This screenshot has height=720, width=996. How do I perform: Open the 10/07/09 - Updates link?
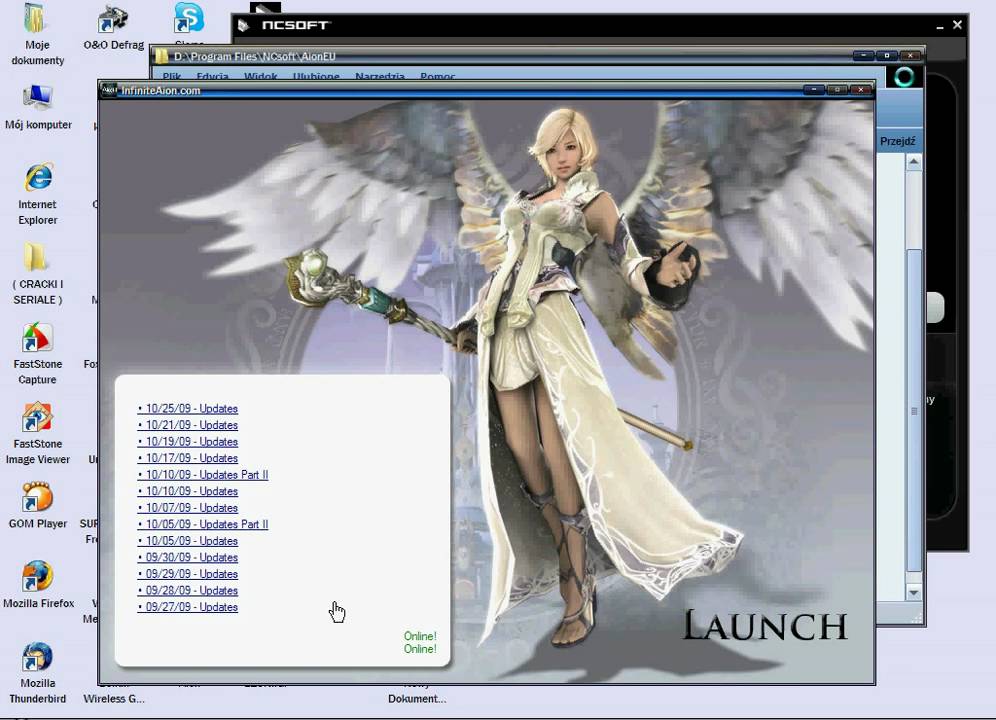point(187,508)
